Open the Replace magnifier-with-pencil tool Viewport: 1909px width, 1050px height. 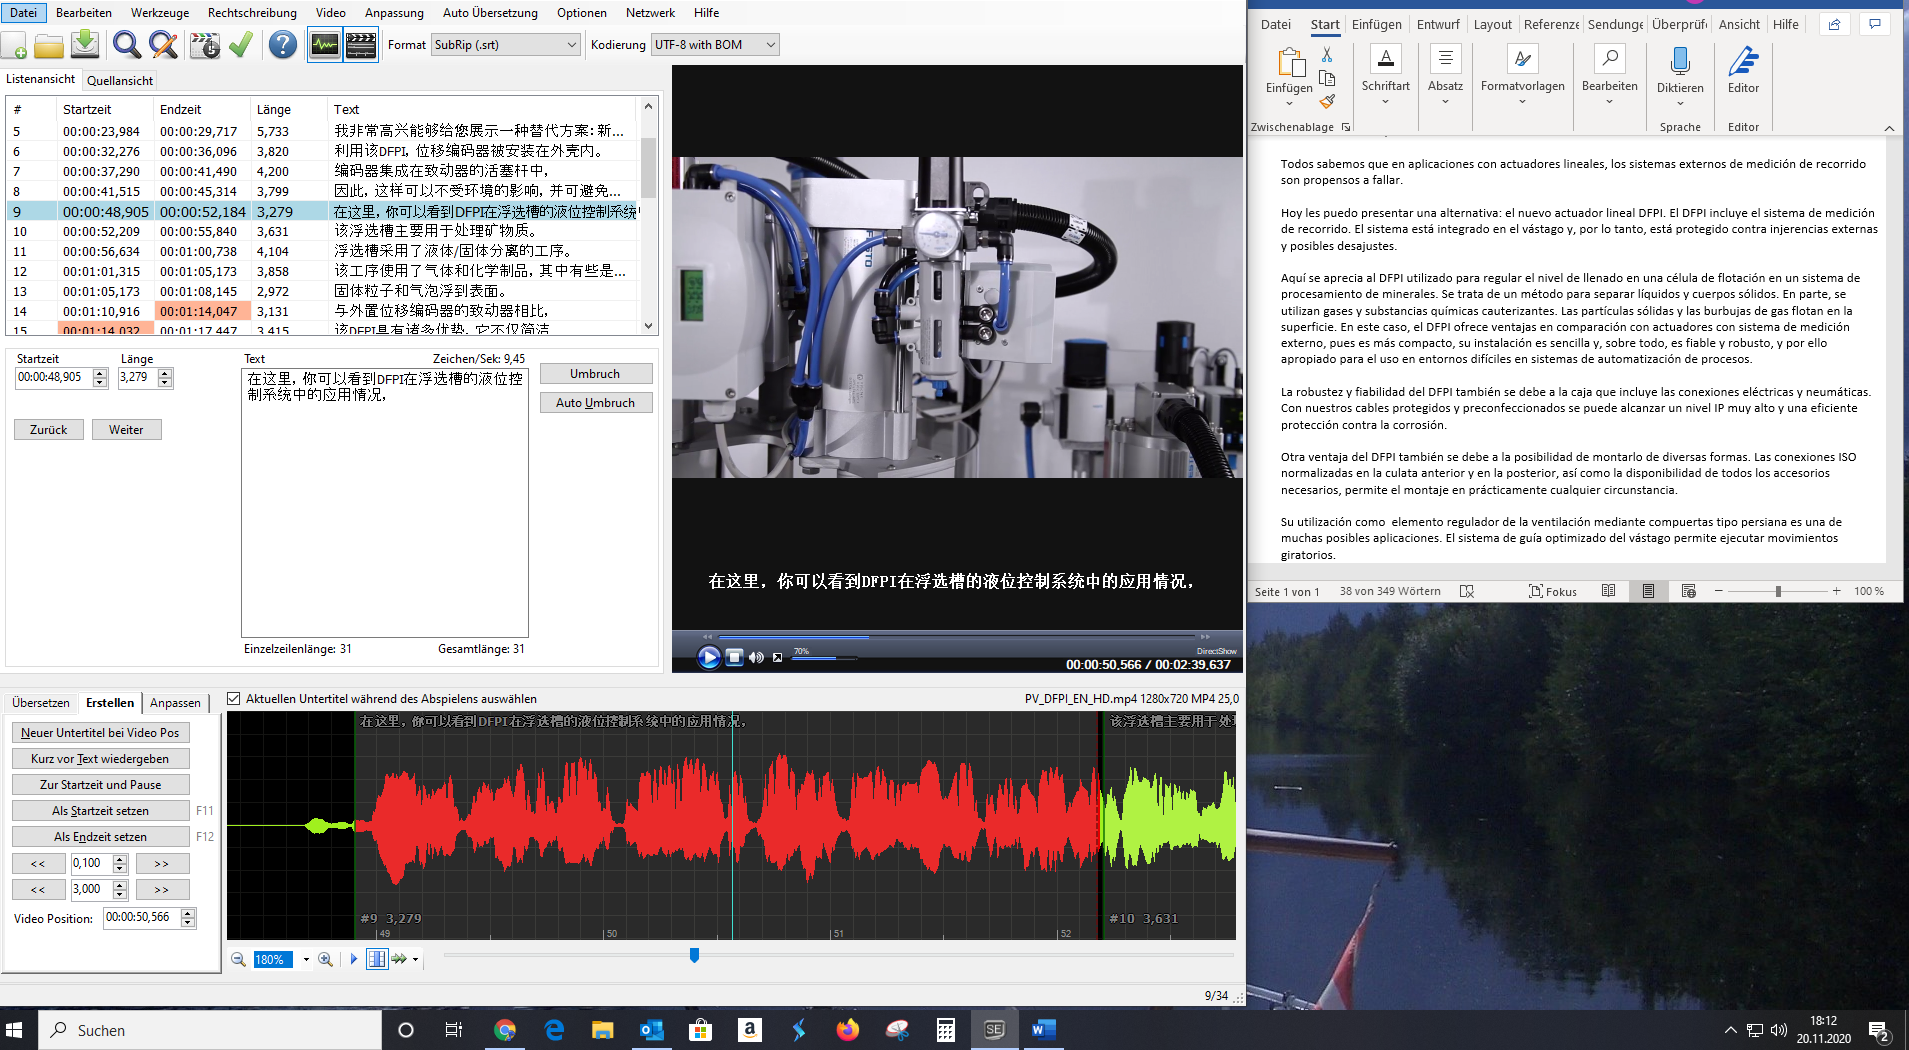coord(163,45)
